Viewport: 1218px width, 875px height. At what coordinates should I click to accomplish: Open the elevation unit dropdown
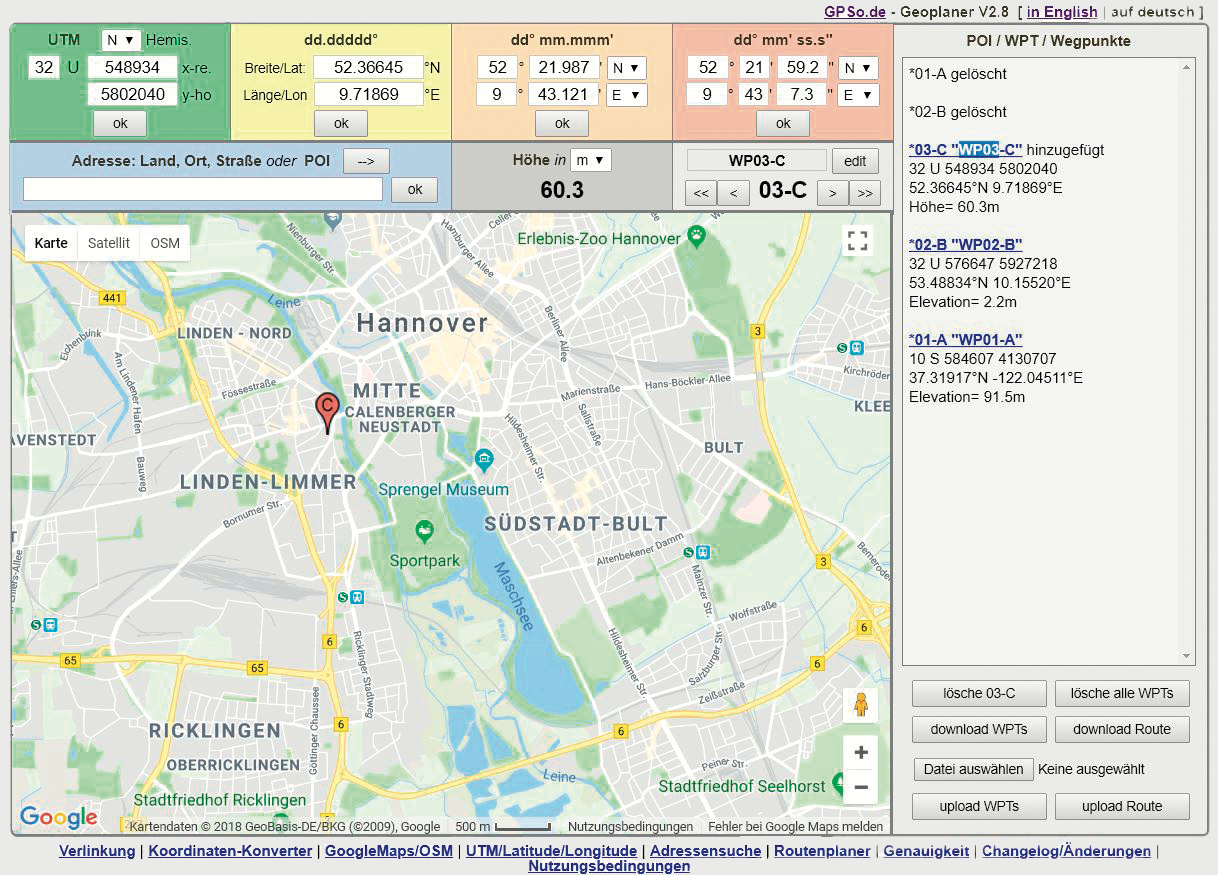point(591,161)
